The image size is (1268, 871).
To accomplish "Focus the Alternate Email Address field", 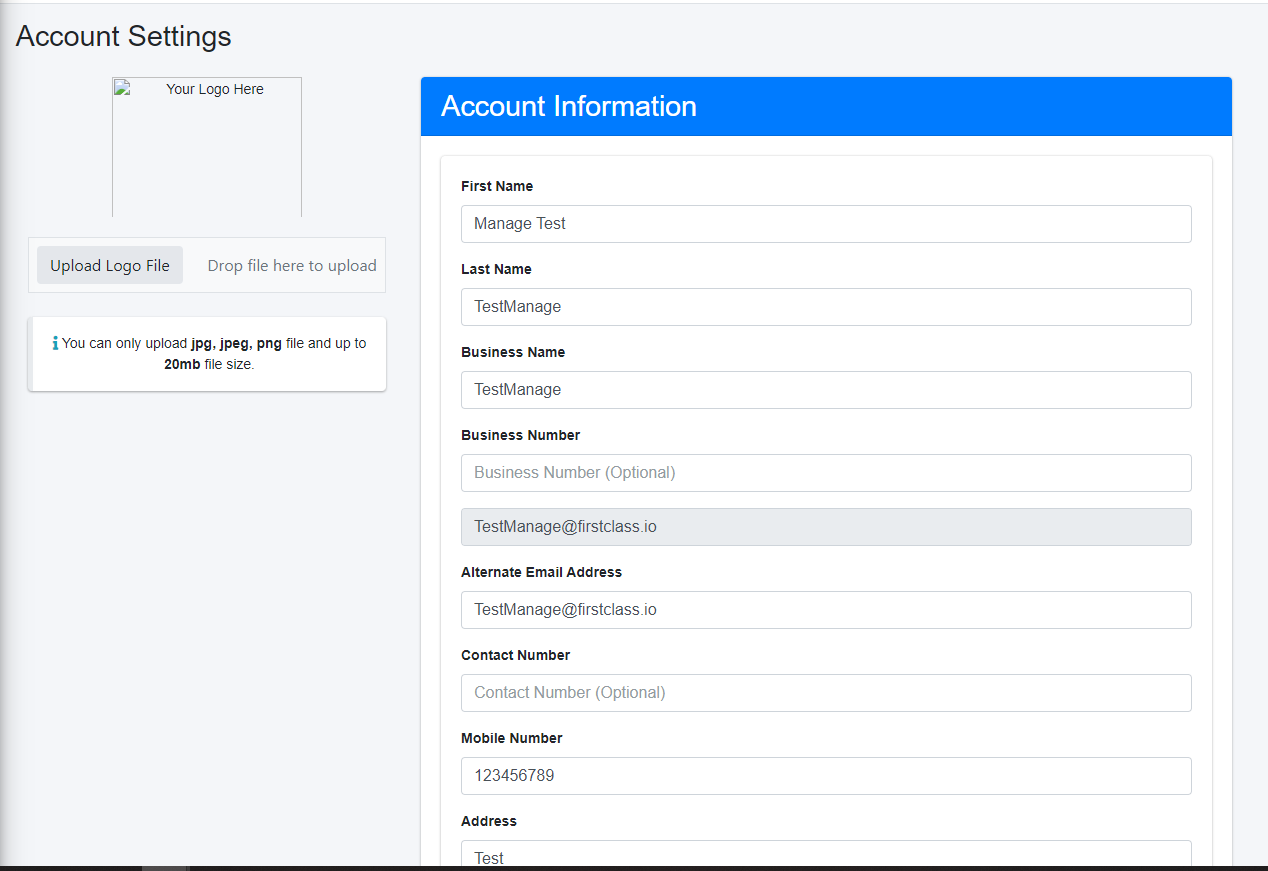I will point(826,610).
